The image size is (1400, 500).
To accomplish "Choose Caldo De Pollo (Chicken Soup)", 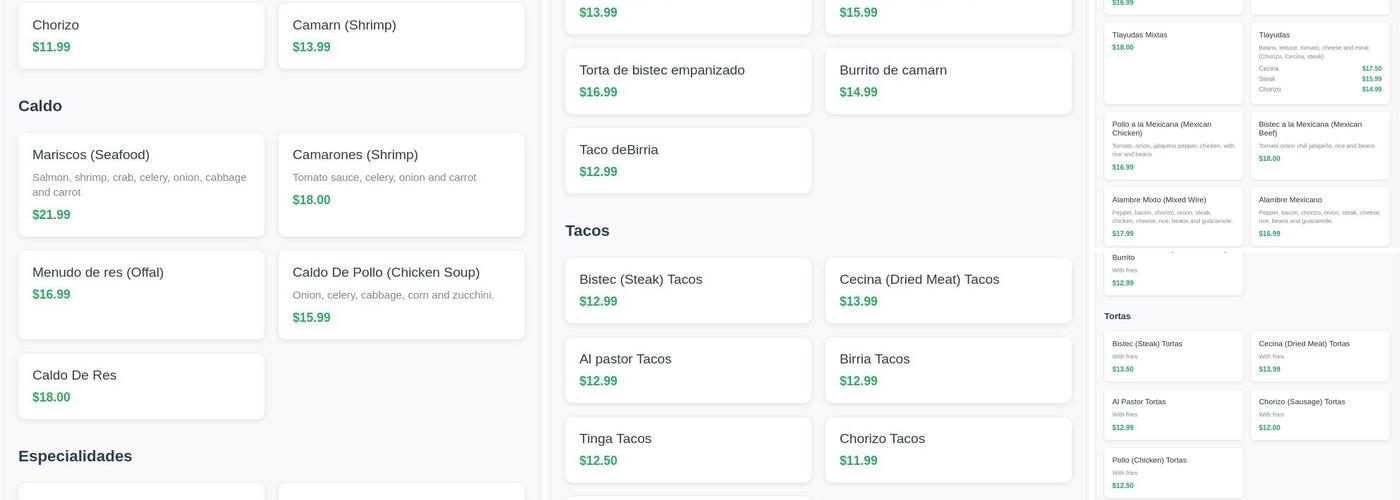I will (x=401, y=294).
